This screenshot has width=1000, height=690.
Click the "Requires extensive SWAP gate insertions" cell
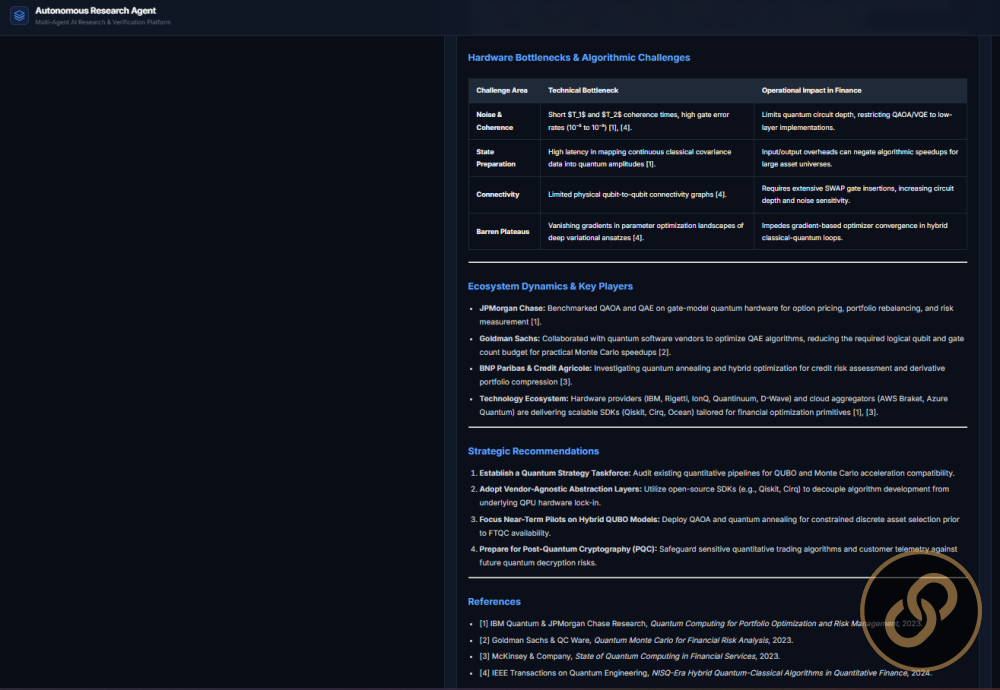coord(860,195)
